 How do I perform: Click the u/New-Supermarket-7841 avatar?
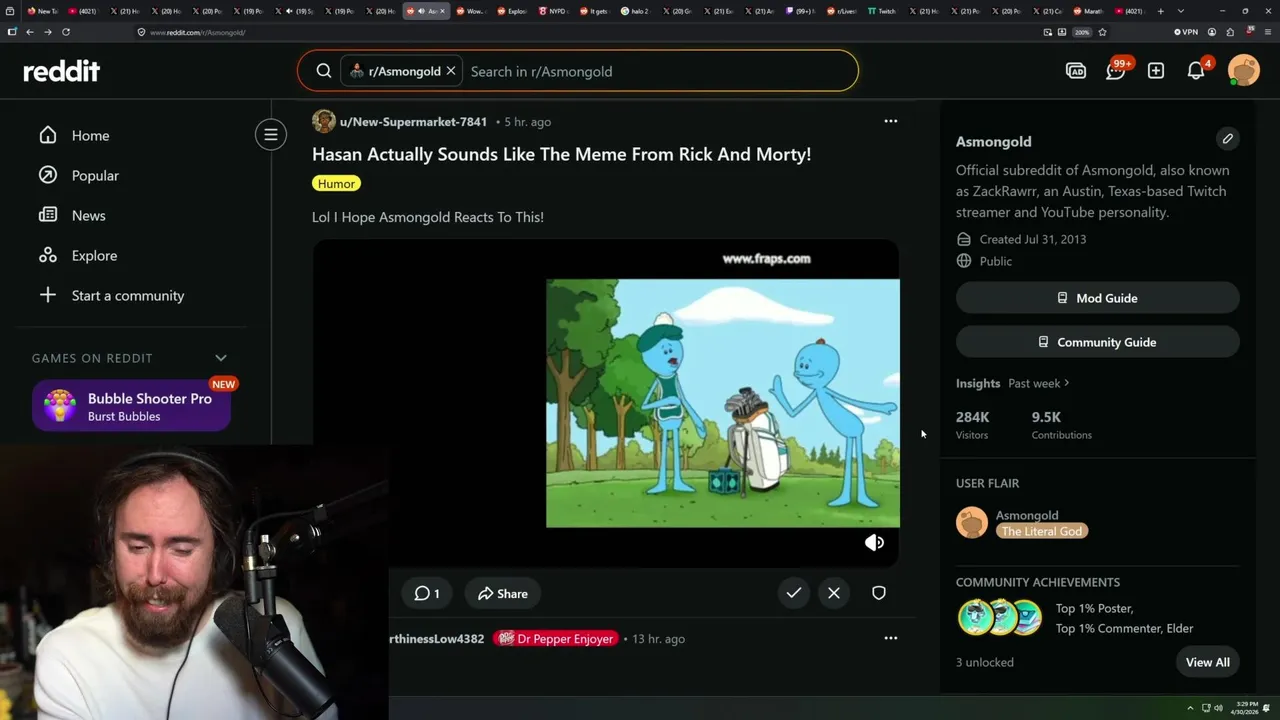pos(324,121)
